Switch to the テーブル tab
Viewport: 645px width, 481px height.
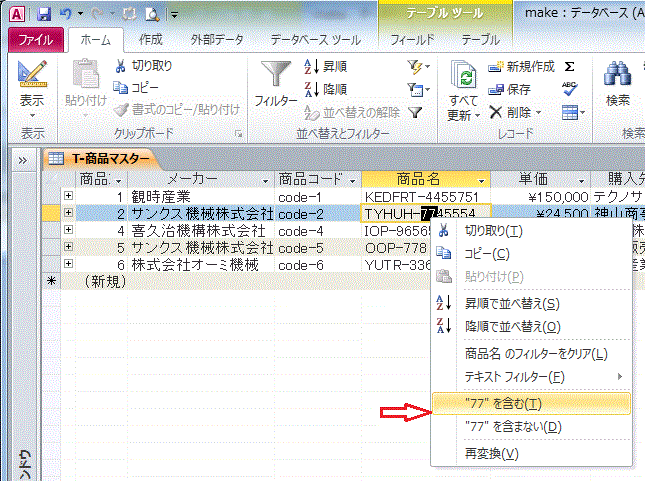click(480, 40)
